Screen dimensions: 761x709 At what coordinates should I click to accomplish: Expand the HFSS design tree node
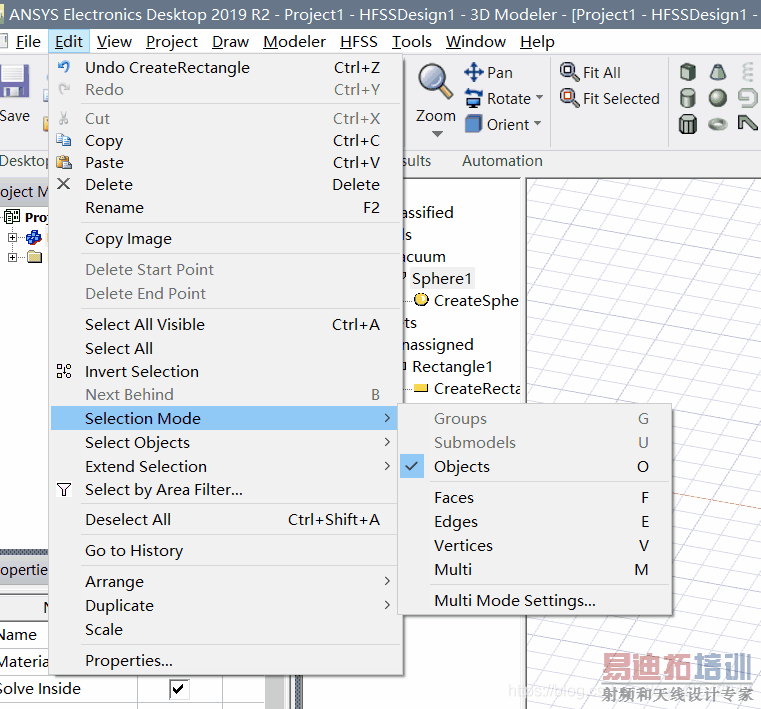[13, 237]
